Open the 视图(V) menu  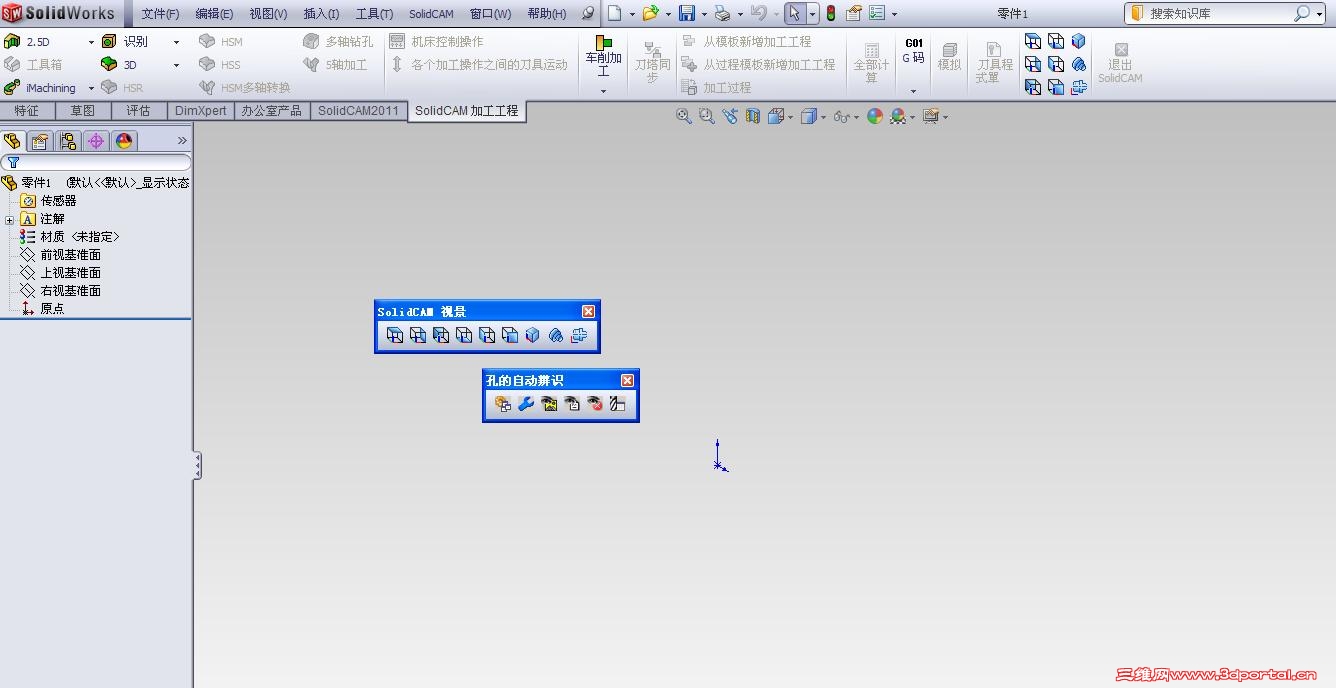[268, 14]
